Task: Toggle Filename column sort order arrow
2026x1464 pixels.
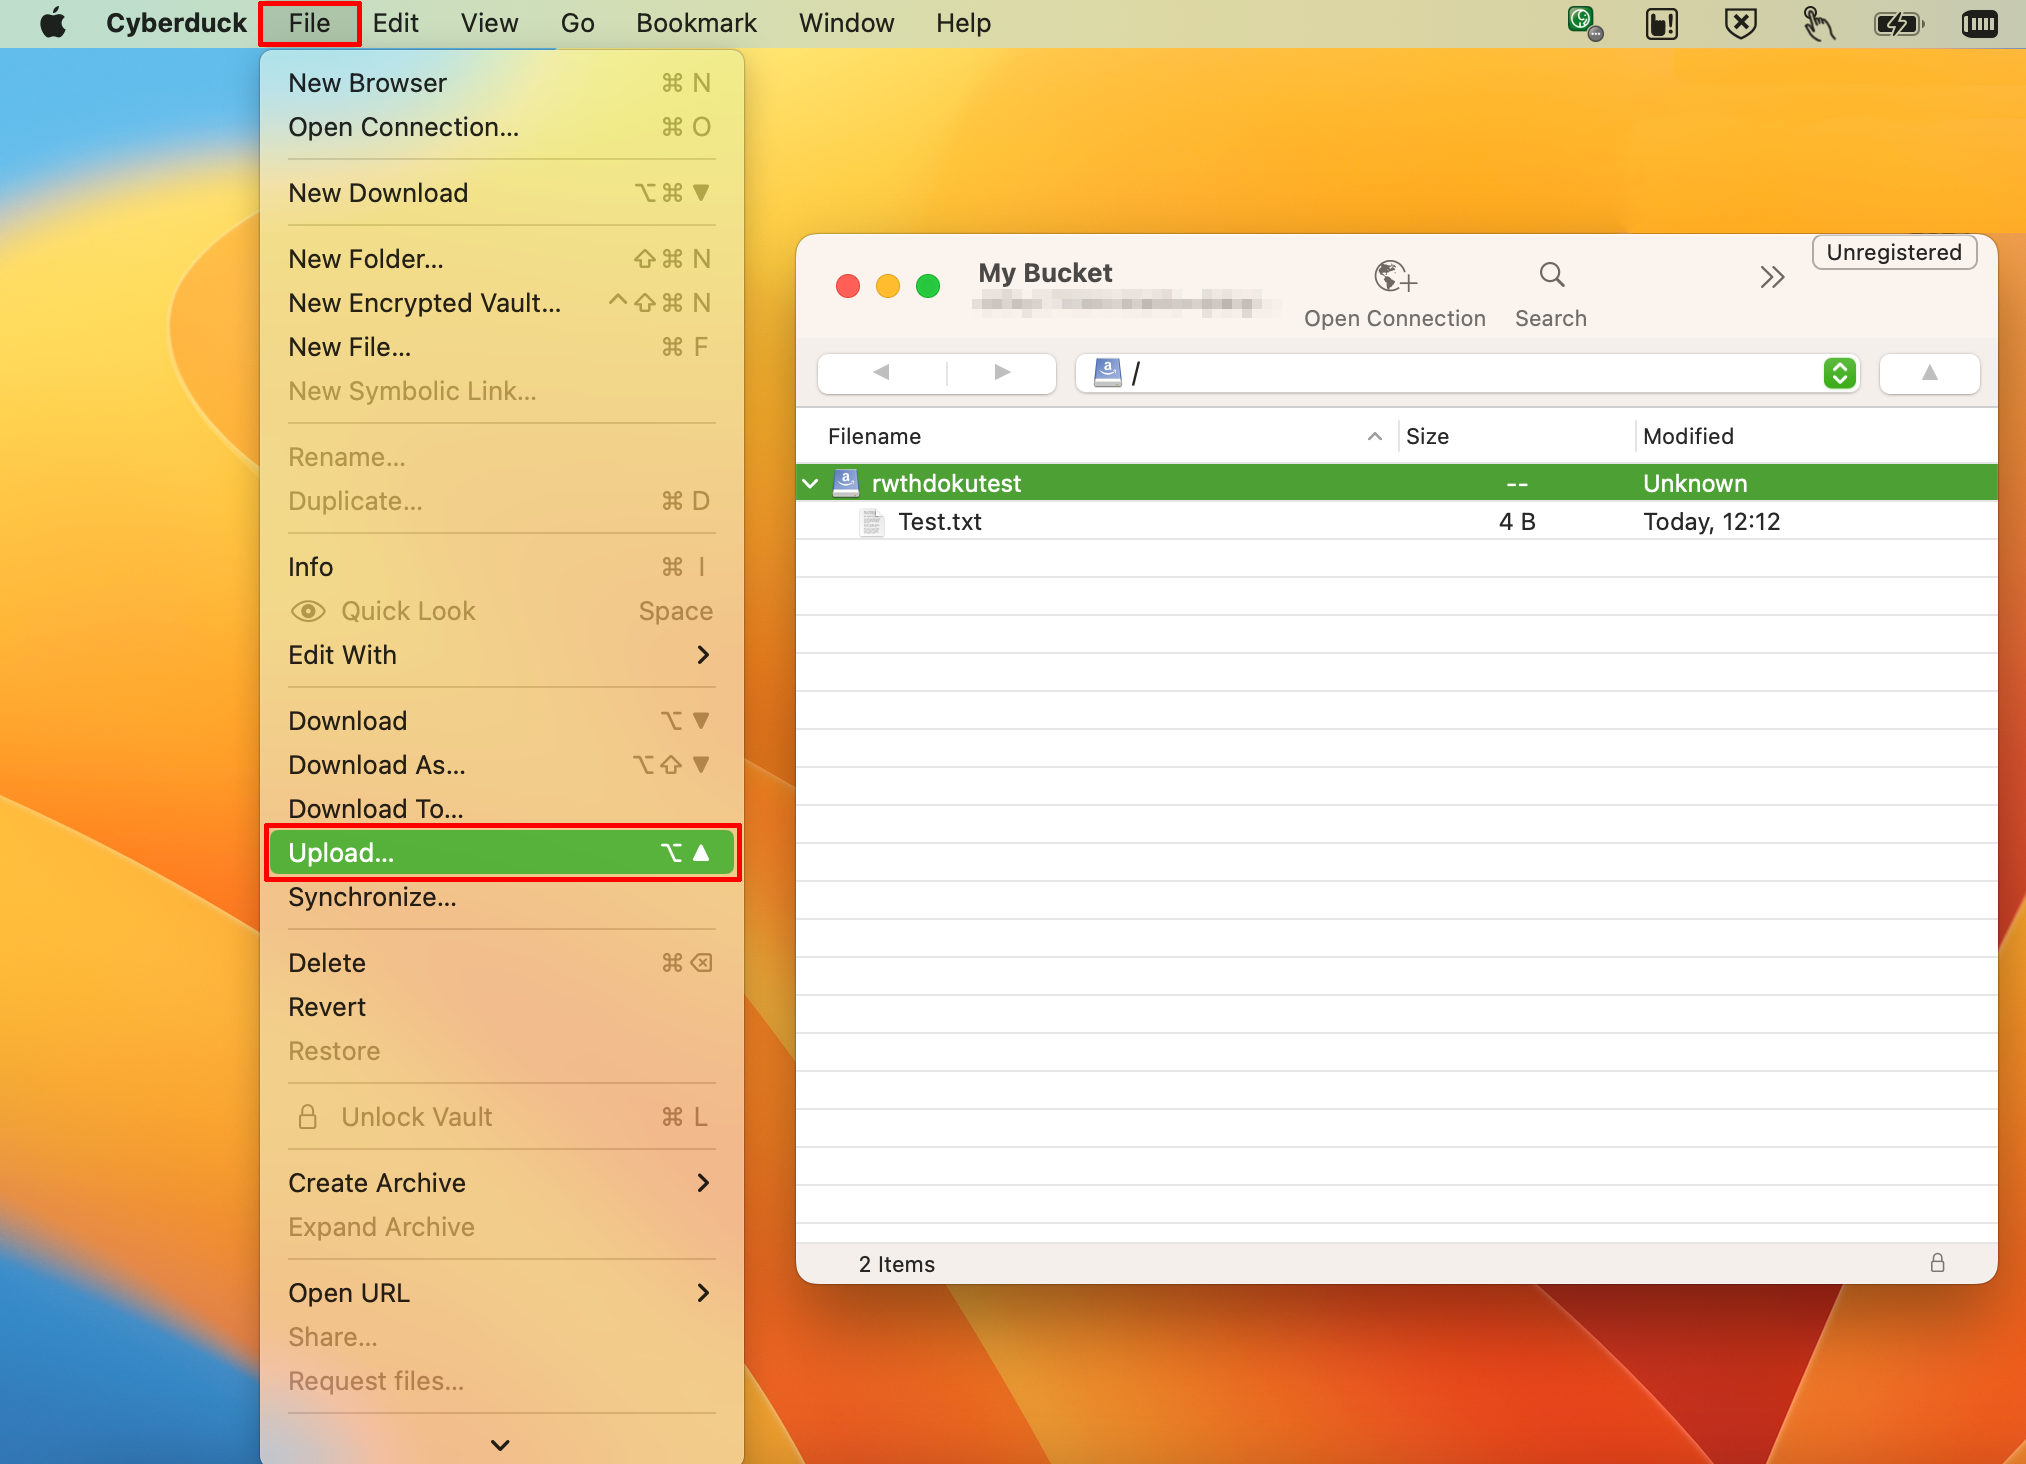Action: click(1375, 436)
